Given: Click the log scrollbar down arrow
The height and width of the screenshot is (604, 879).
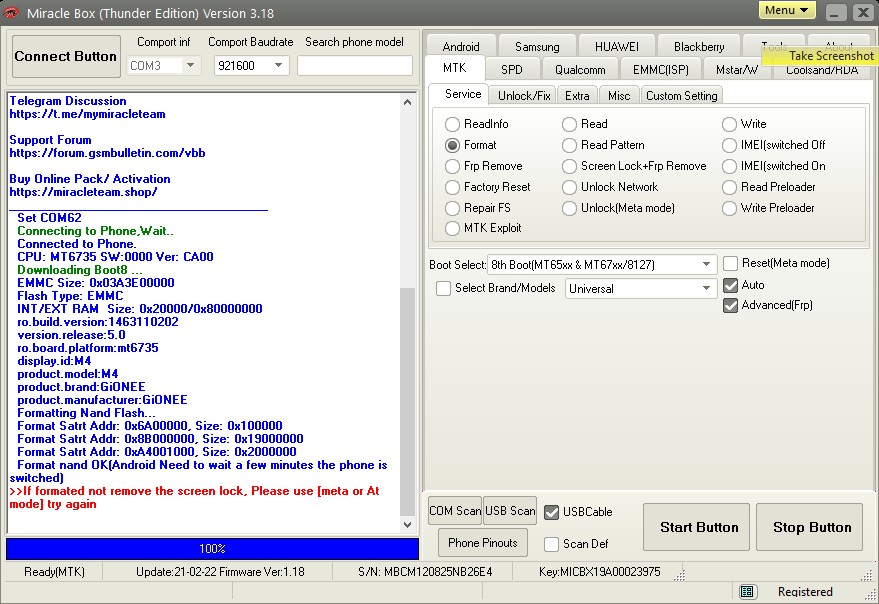Looking at the screenshot, I should pyautogui.click(x=408, y=525).
